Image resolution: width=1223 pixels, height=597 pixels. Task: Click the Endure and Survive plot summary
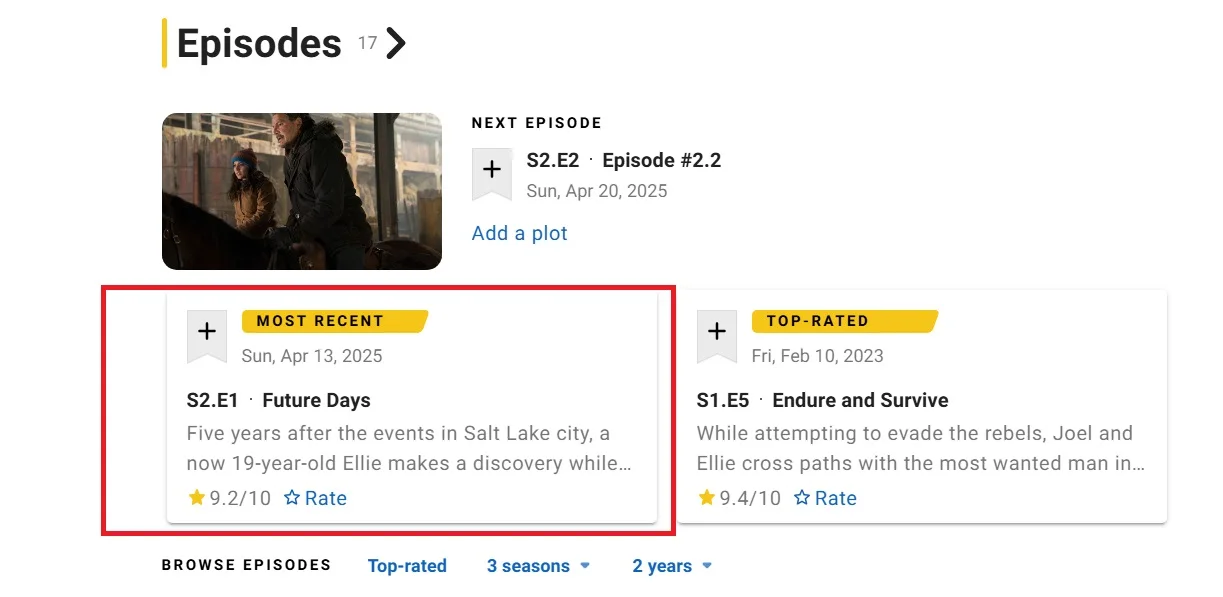pos(918,449)
